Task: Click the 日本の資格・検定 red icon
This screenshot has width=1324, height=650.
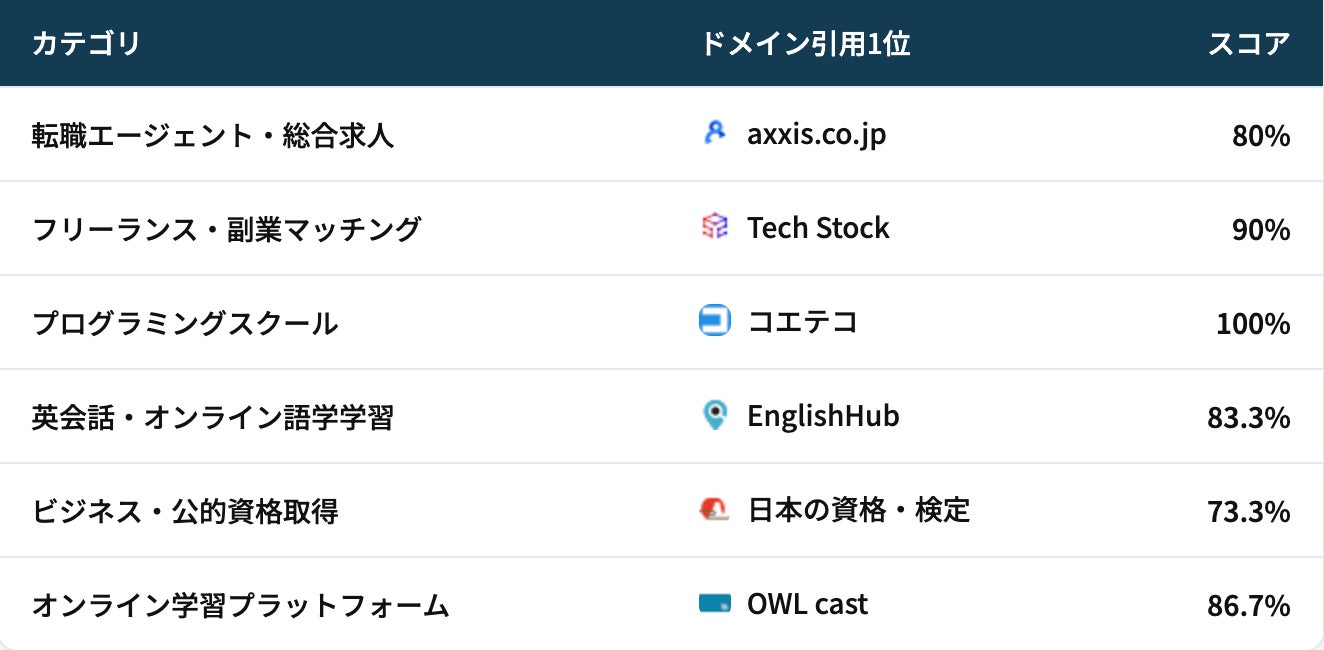Action: click(x=714, y=510)
